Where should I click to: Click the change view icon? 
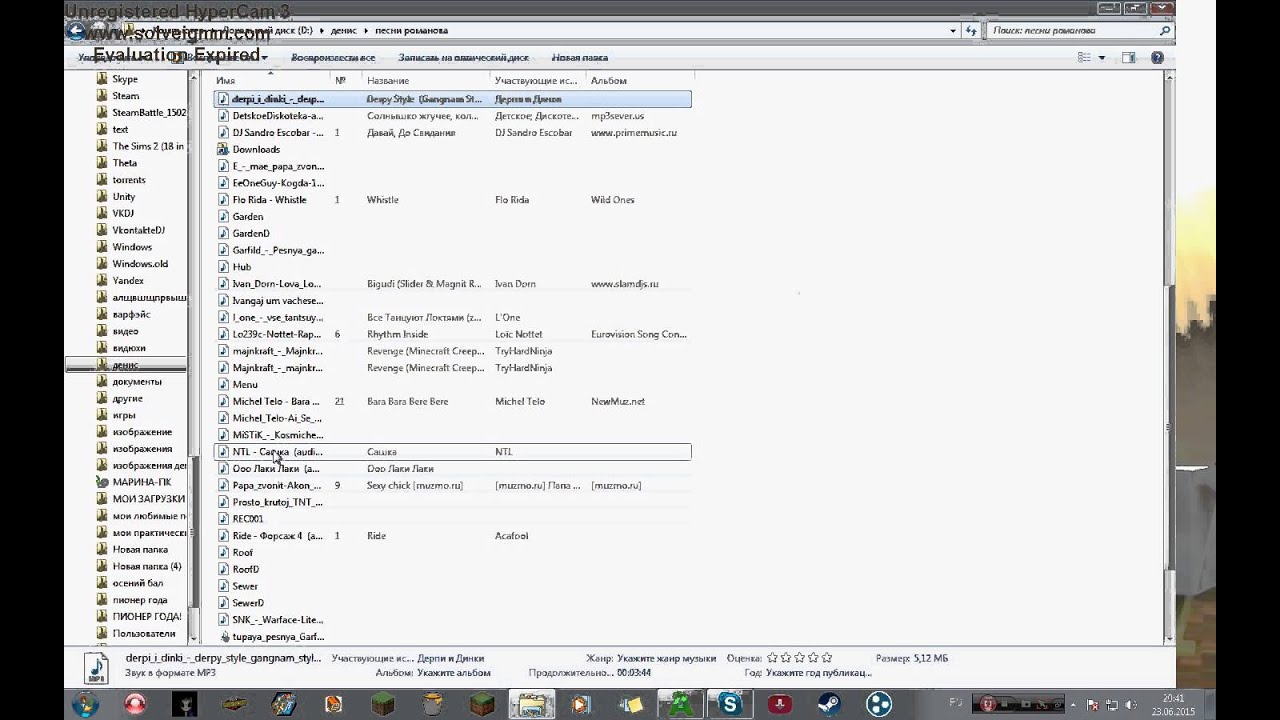1085,58
